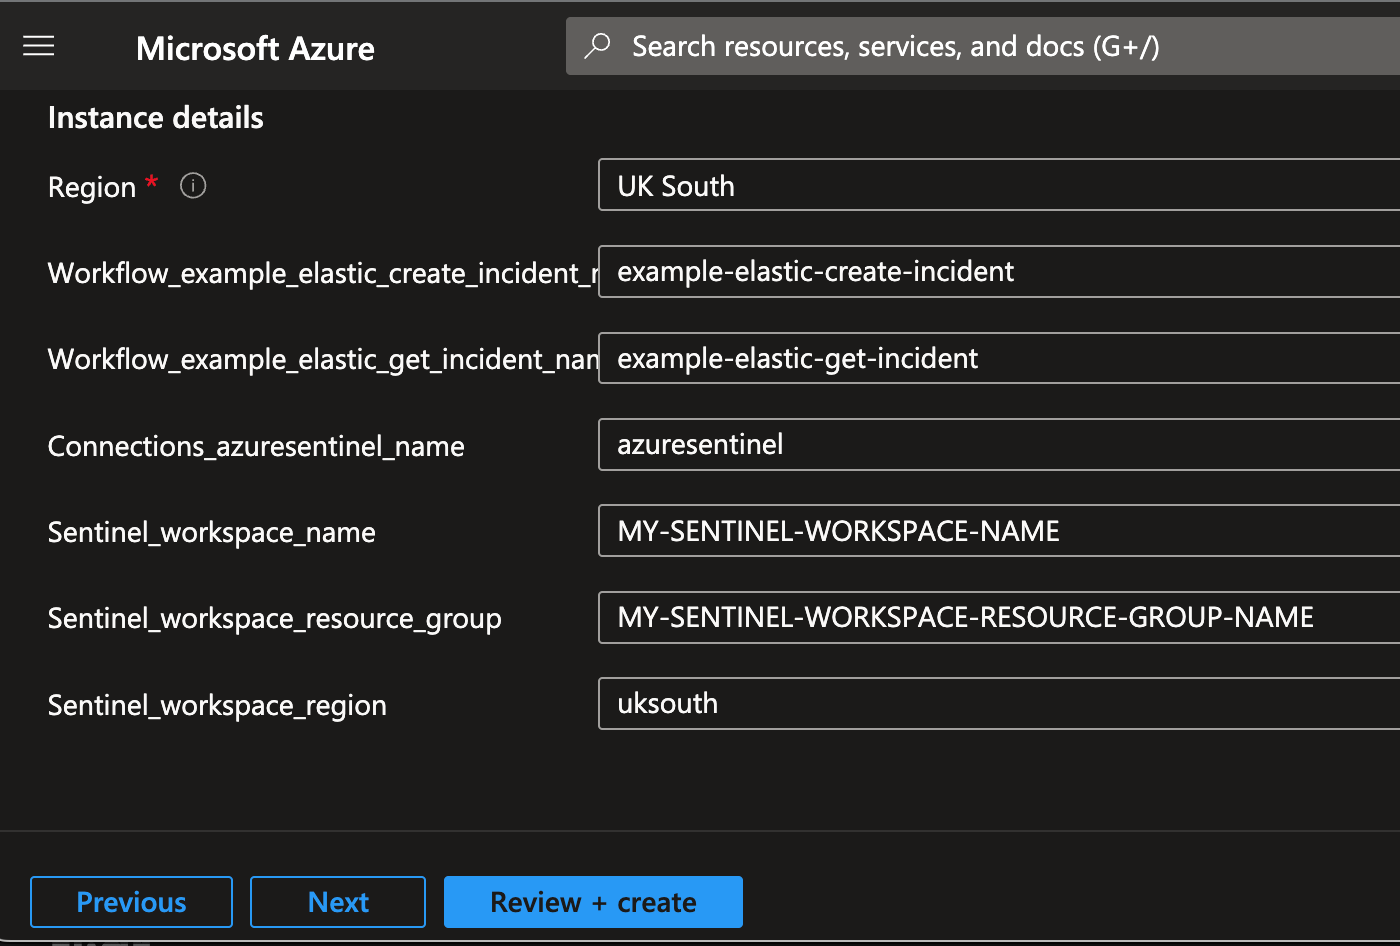1400x946 pixels.
Task: Select the Instance details heading
Action: pyautogui.click(x=156, y=118)
